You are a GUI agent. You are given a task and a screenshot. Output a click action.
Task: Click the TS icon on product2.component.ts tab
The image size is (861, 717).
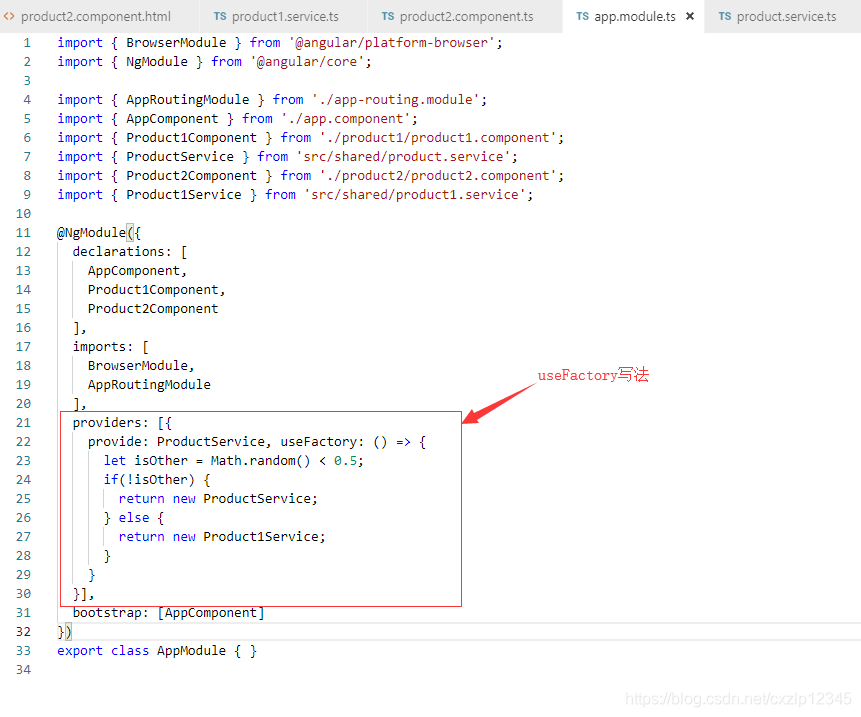[388, 16]
